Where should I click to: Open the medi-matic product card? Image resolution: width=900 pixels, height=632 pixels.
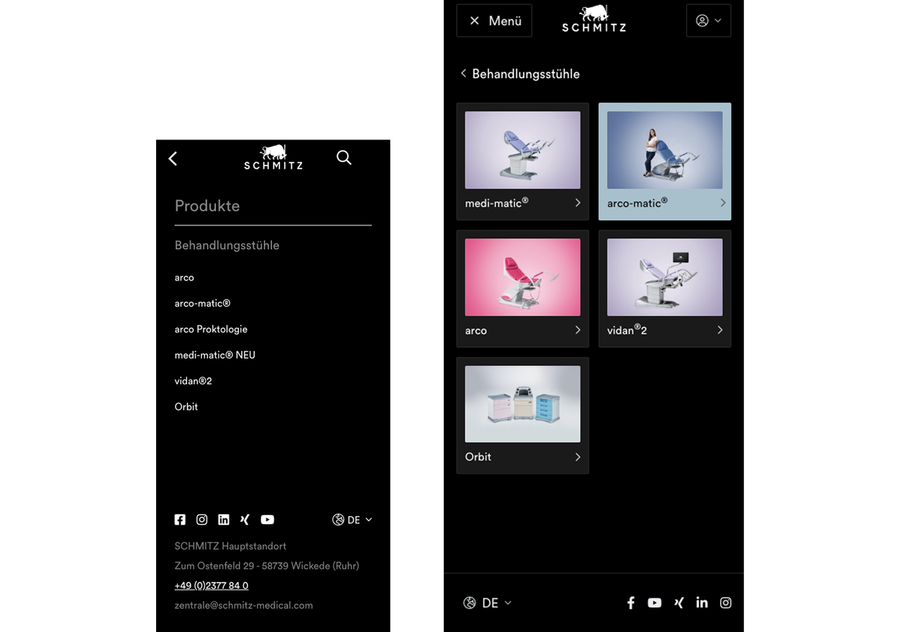[x=522, y=161]
